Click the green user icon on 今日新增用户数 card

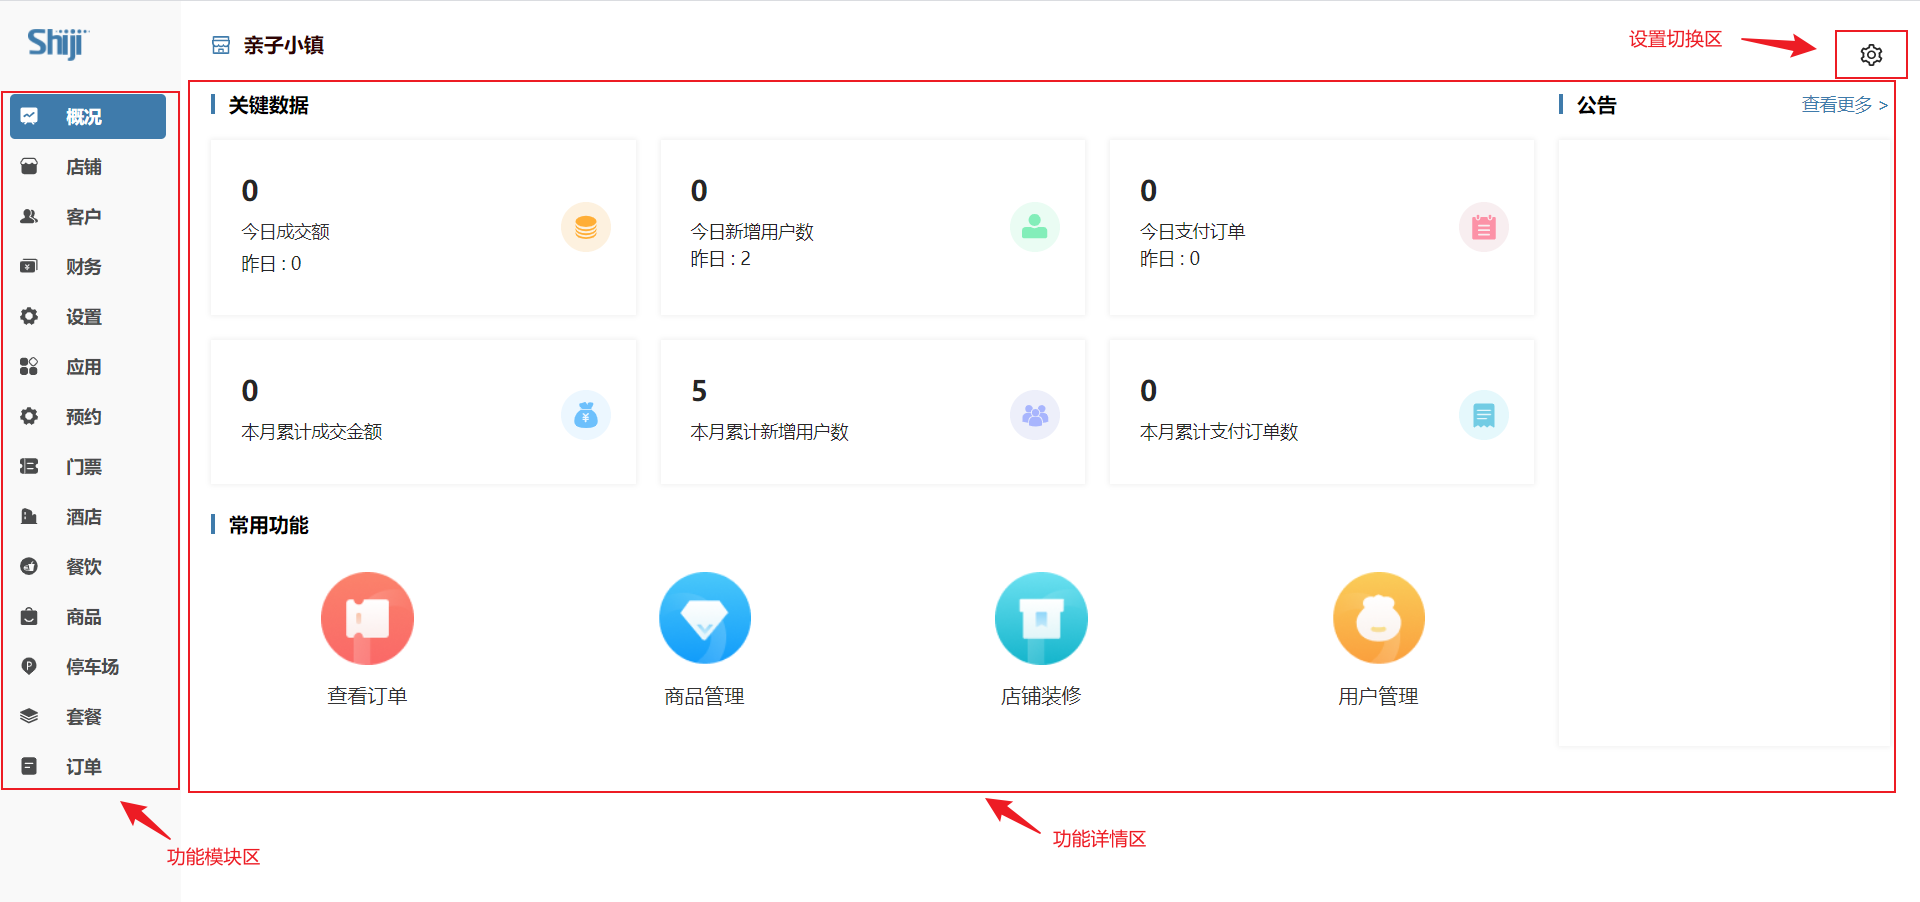click(x=1035, y=227)
